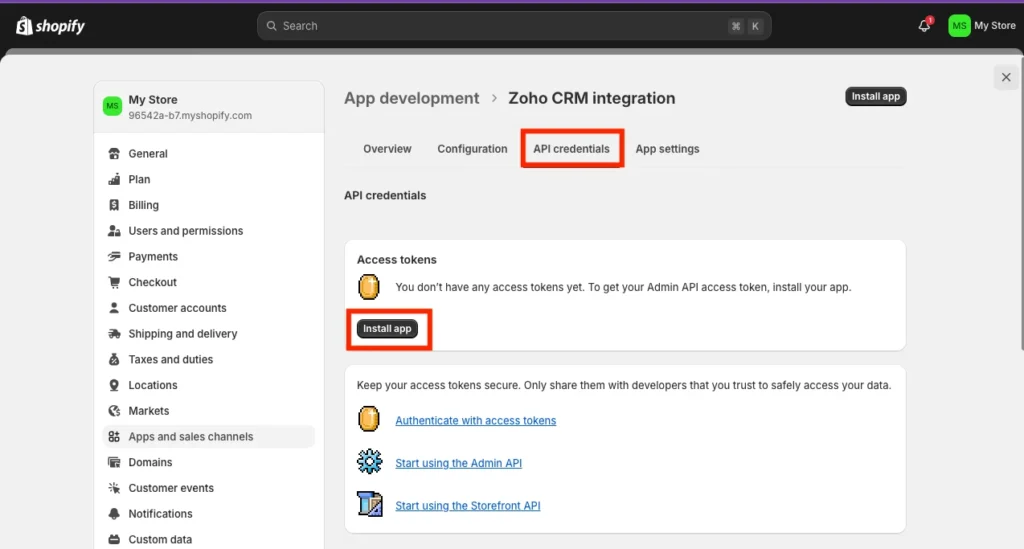Click the coin icon beside Authenticate link

click(x=369, y=419)
